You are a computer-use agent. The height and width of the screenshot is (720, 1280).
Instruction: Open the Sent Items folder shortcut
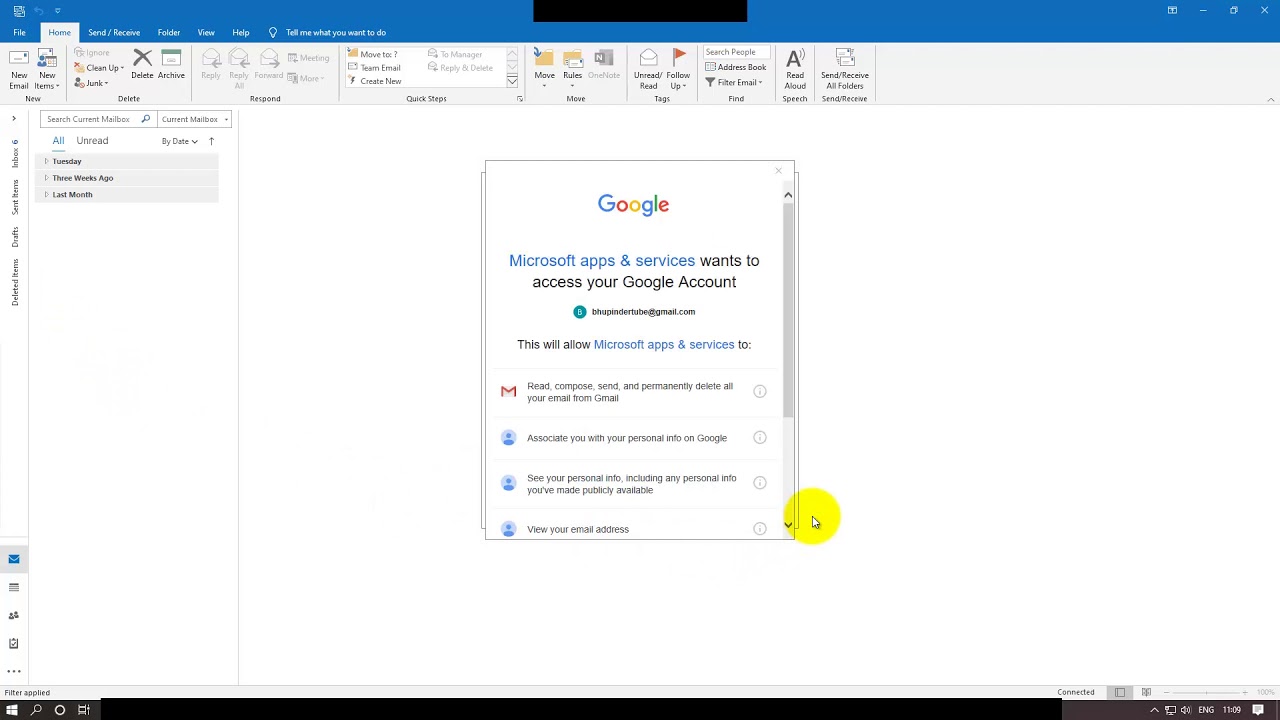click(15, 197)
